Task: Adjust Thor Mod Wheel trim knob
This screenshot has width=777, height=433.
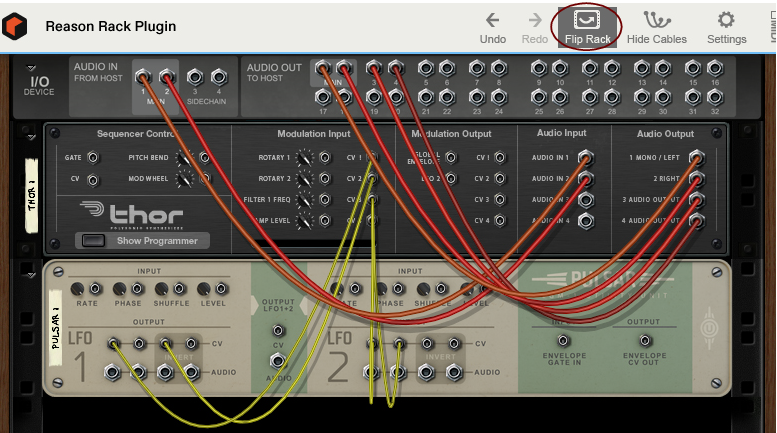Action: point(184,179)
